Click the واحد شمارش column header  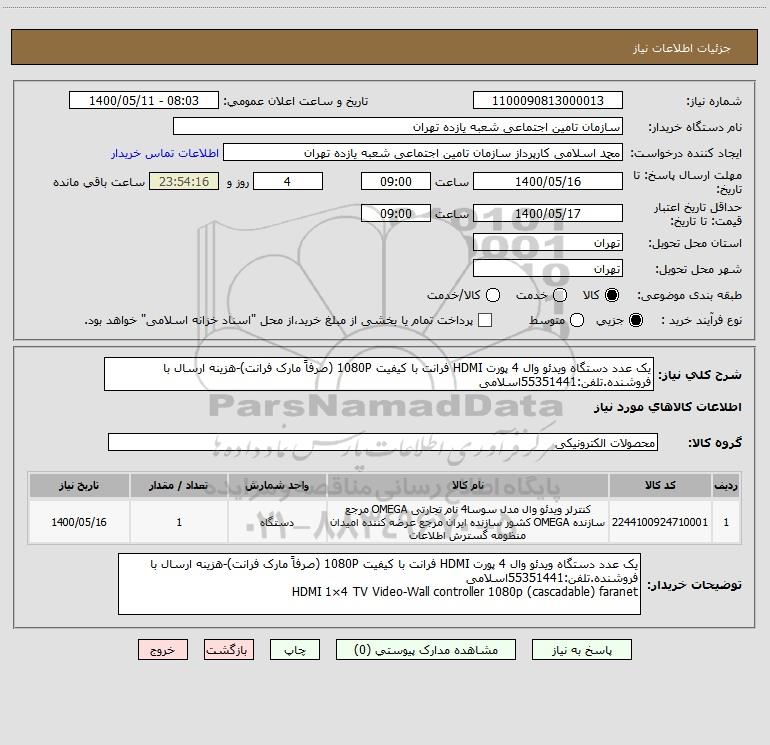(x=277, y=485)
